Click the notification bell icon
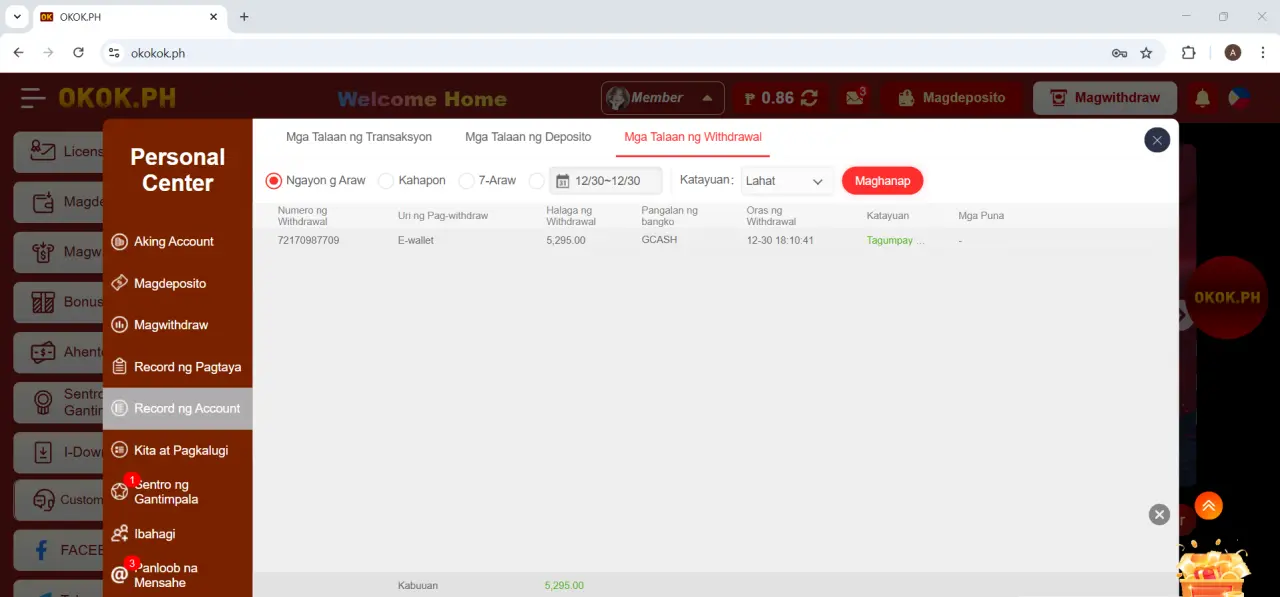Viewport: 1280px width, 597px height. tap(1202, 98)
